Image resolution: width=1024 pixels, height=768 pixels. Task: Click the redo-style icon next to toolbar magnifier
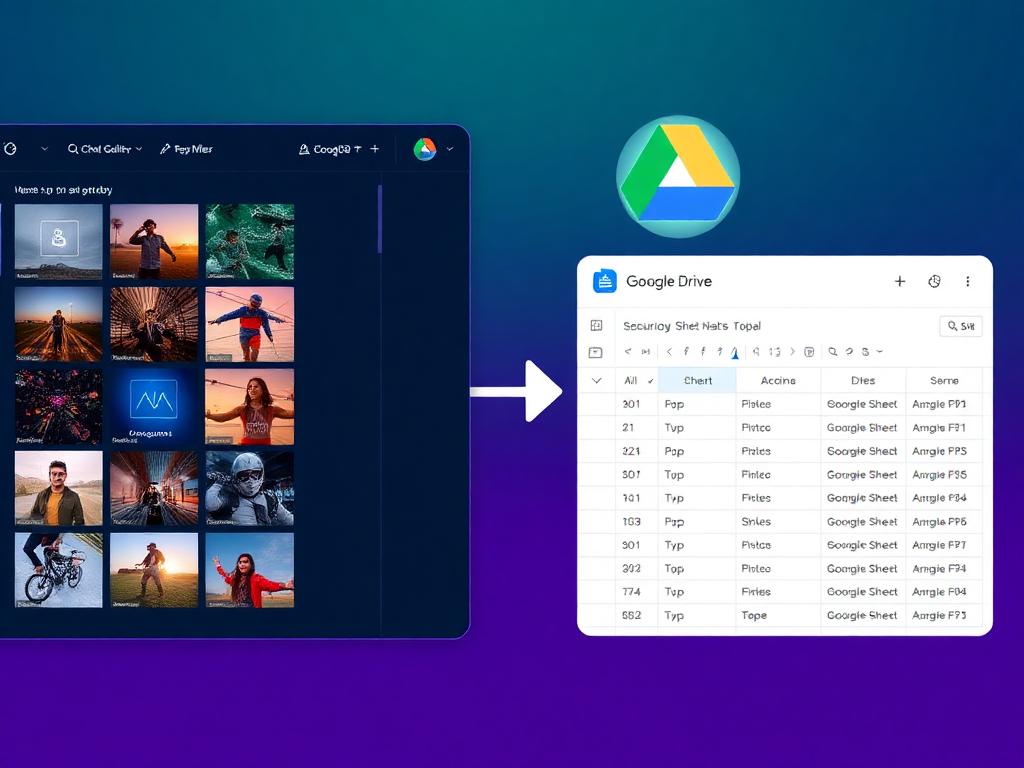[x=849, y=352]
